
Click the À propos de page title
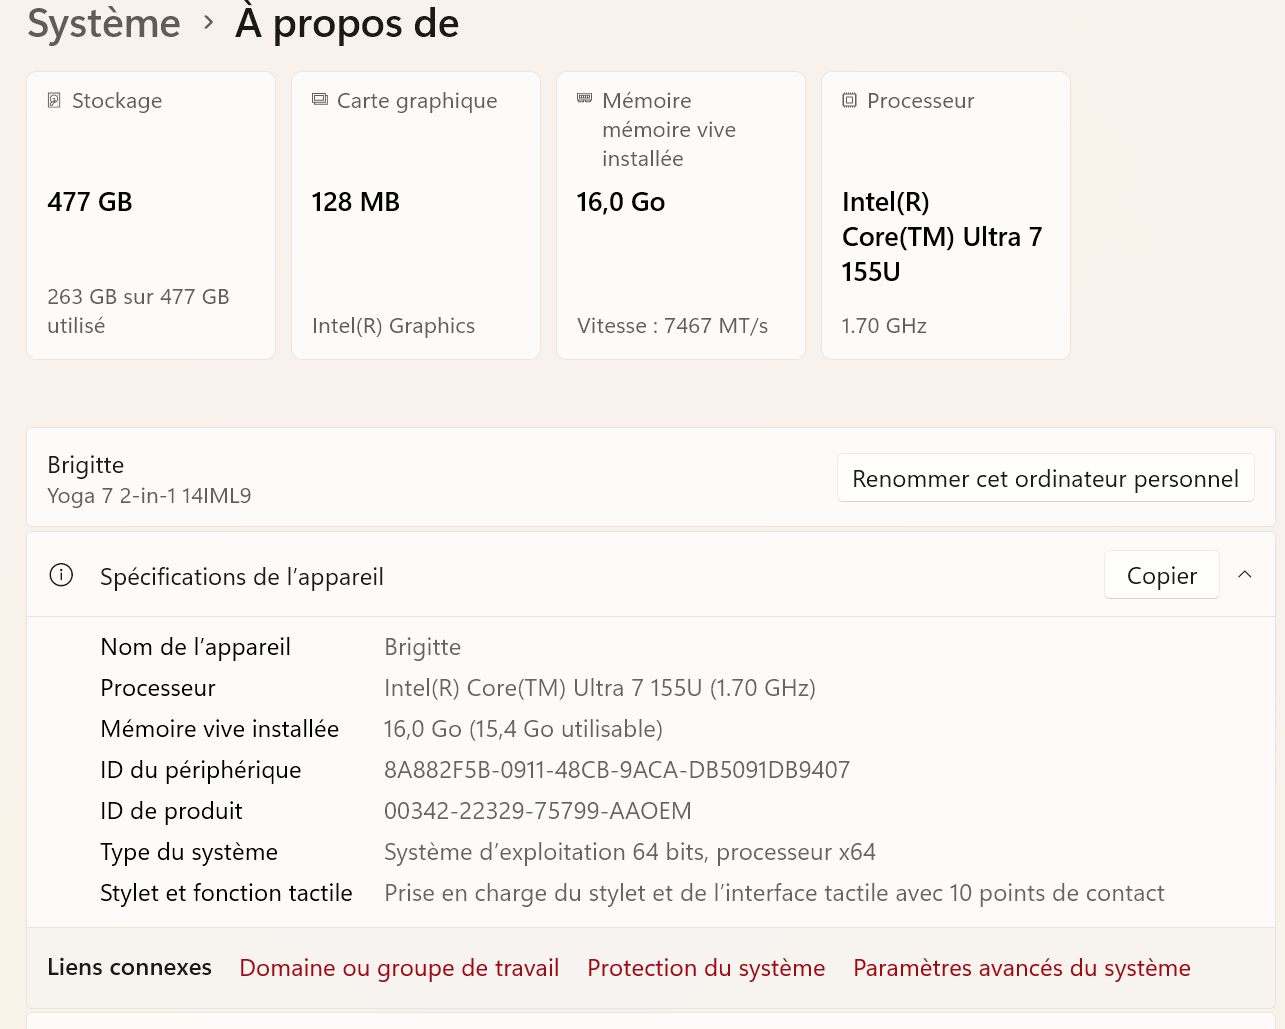click(x=347, y=23)
